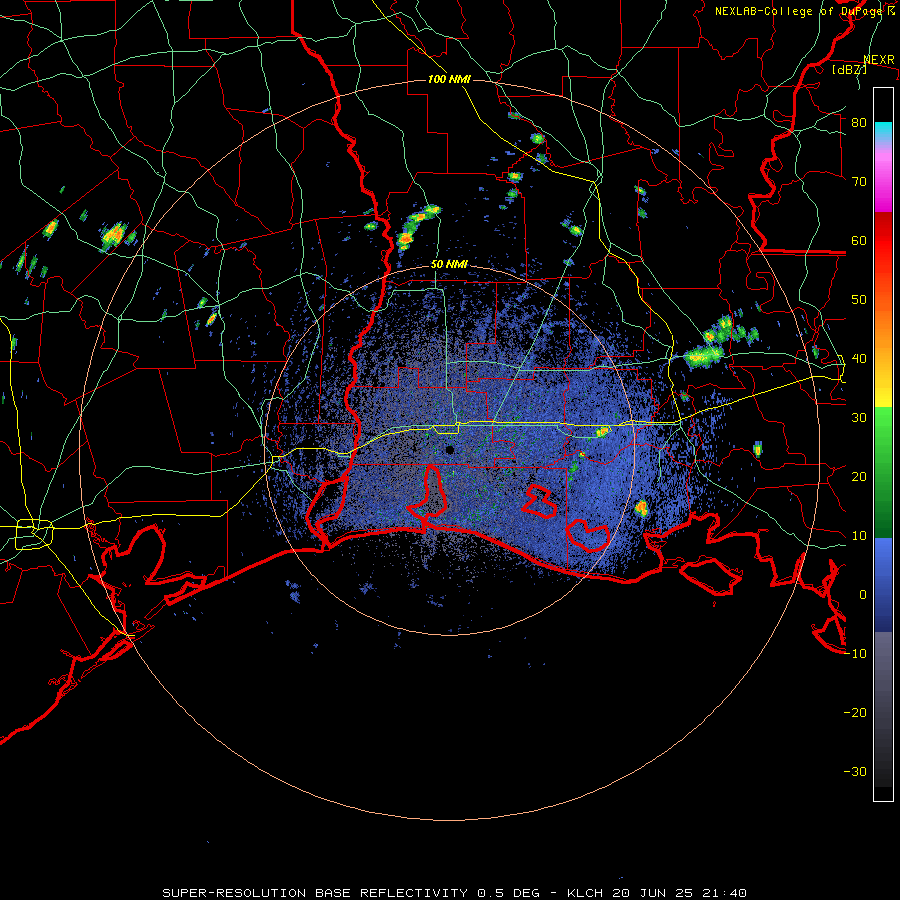
Task: Select the 10 value on the dBZ scale
Action: (859, 536)
